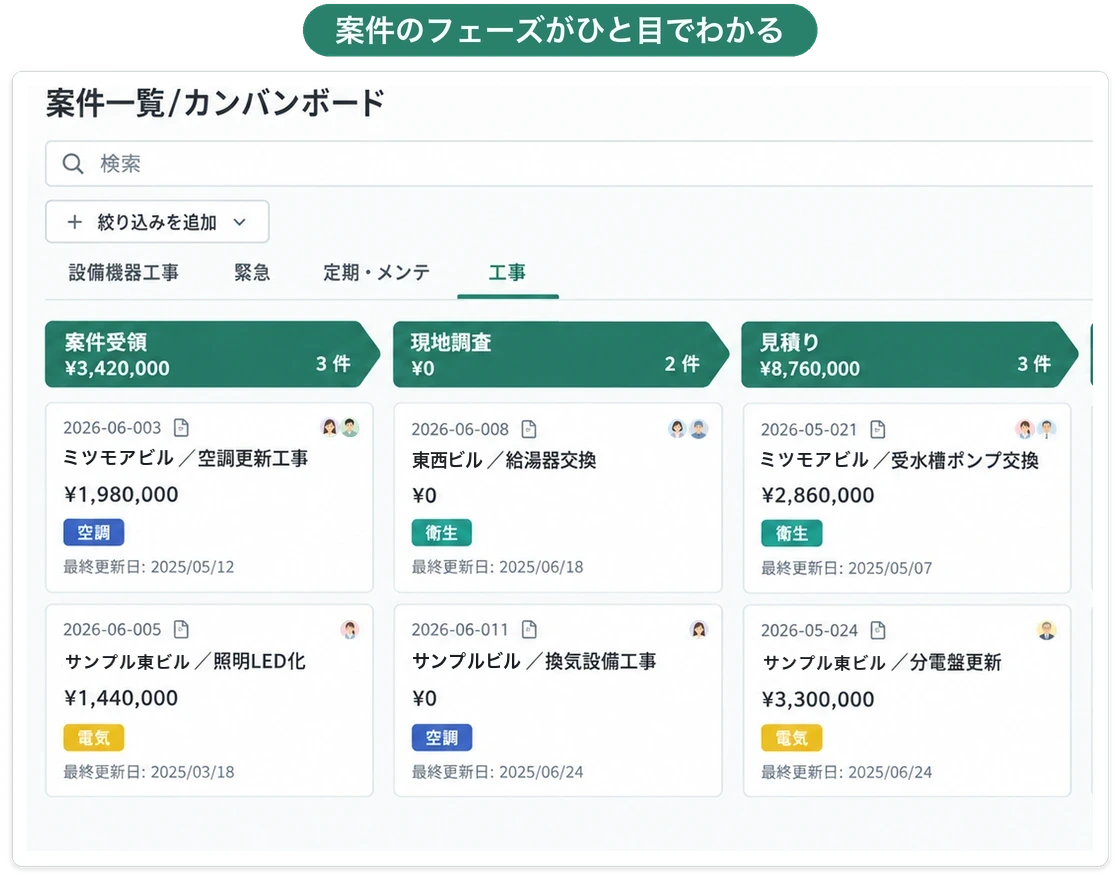Click assignee avatar on card 2026-05-024
The width and height of the screenshot is (1120, 881).
point(1046,630)
